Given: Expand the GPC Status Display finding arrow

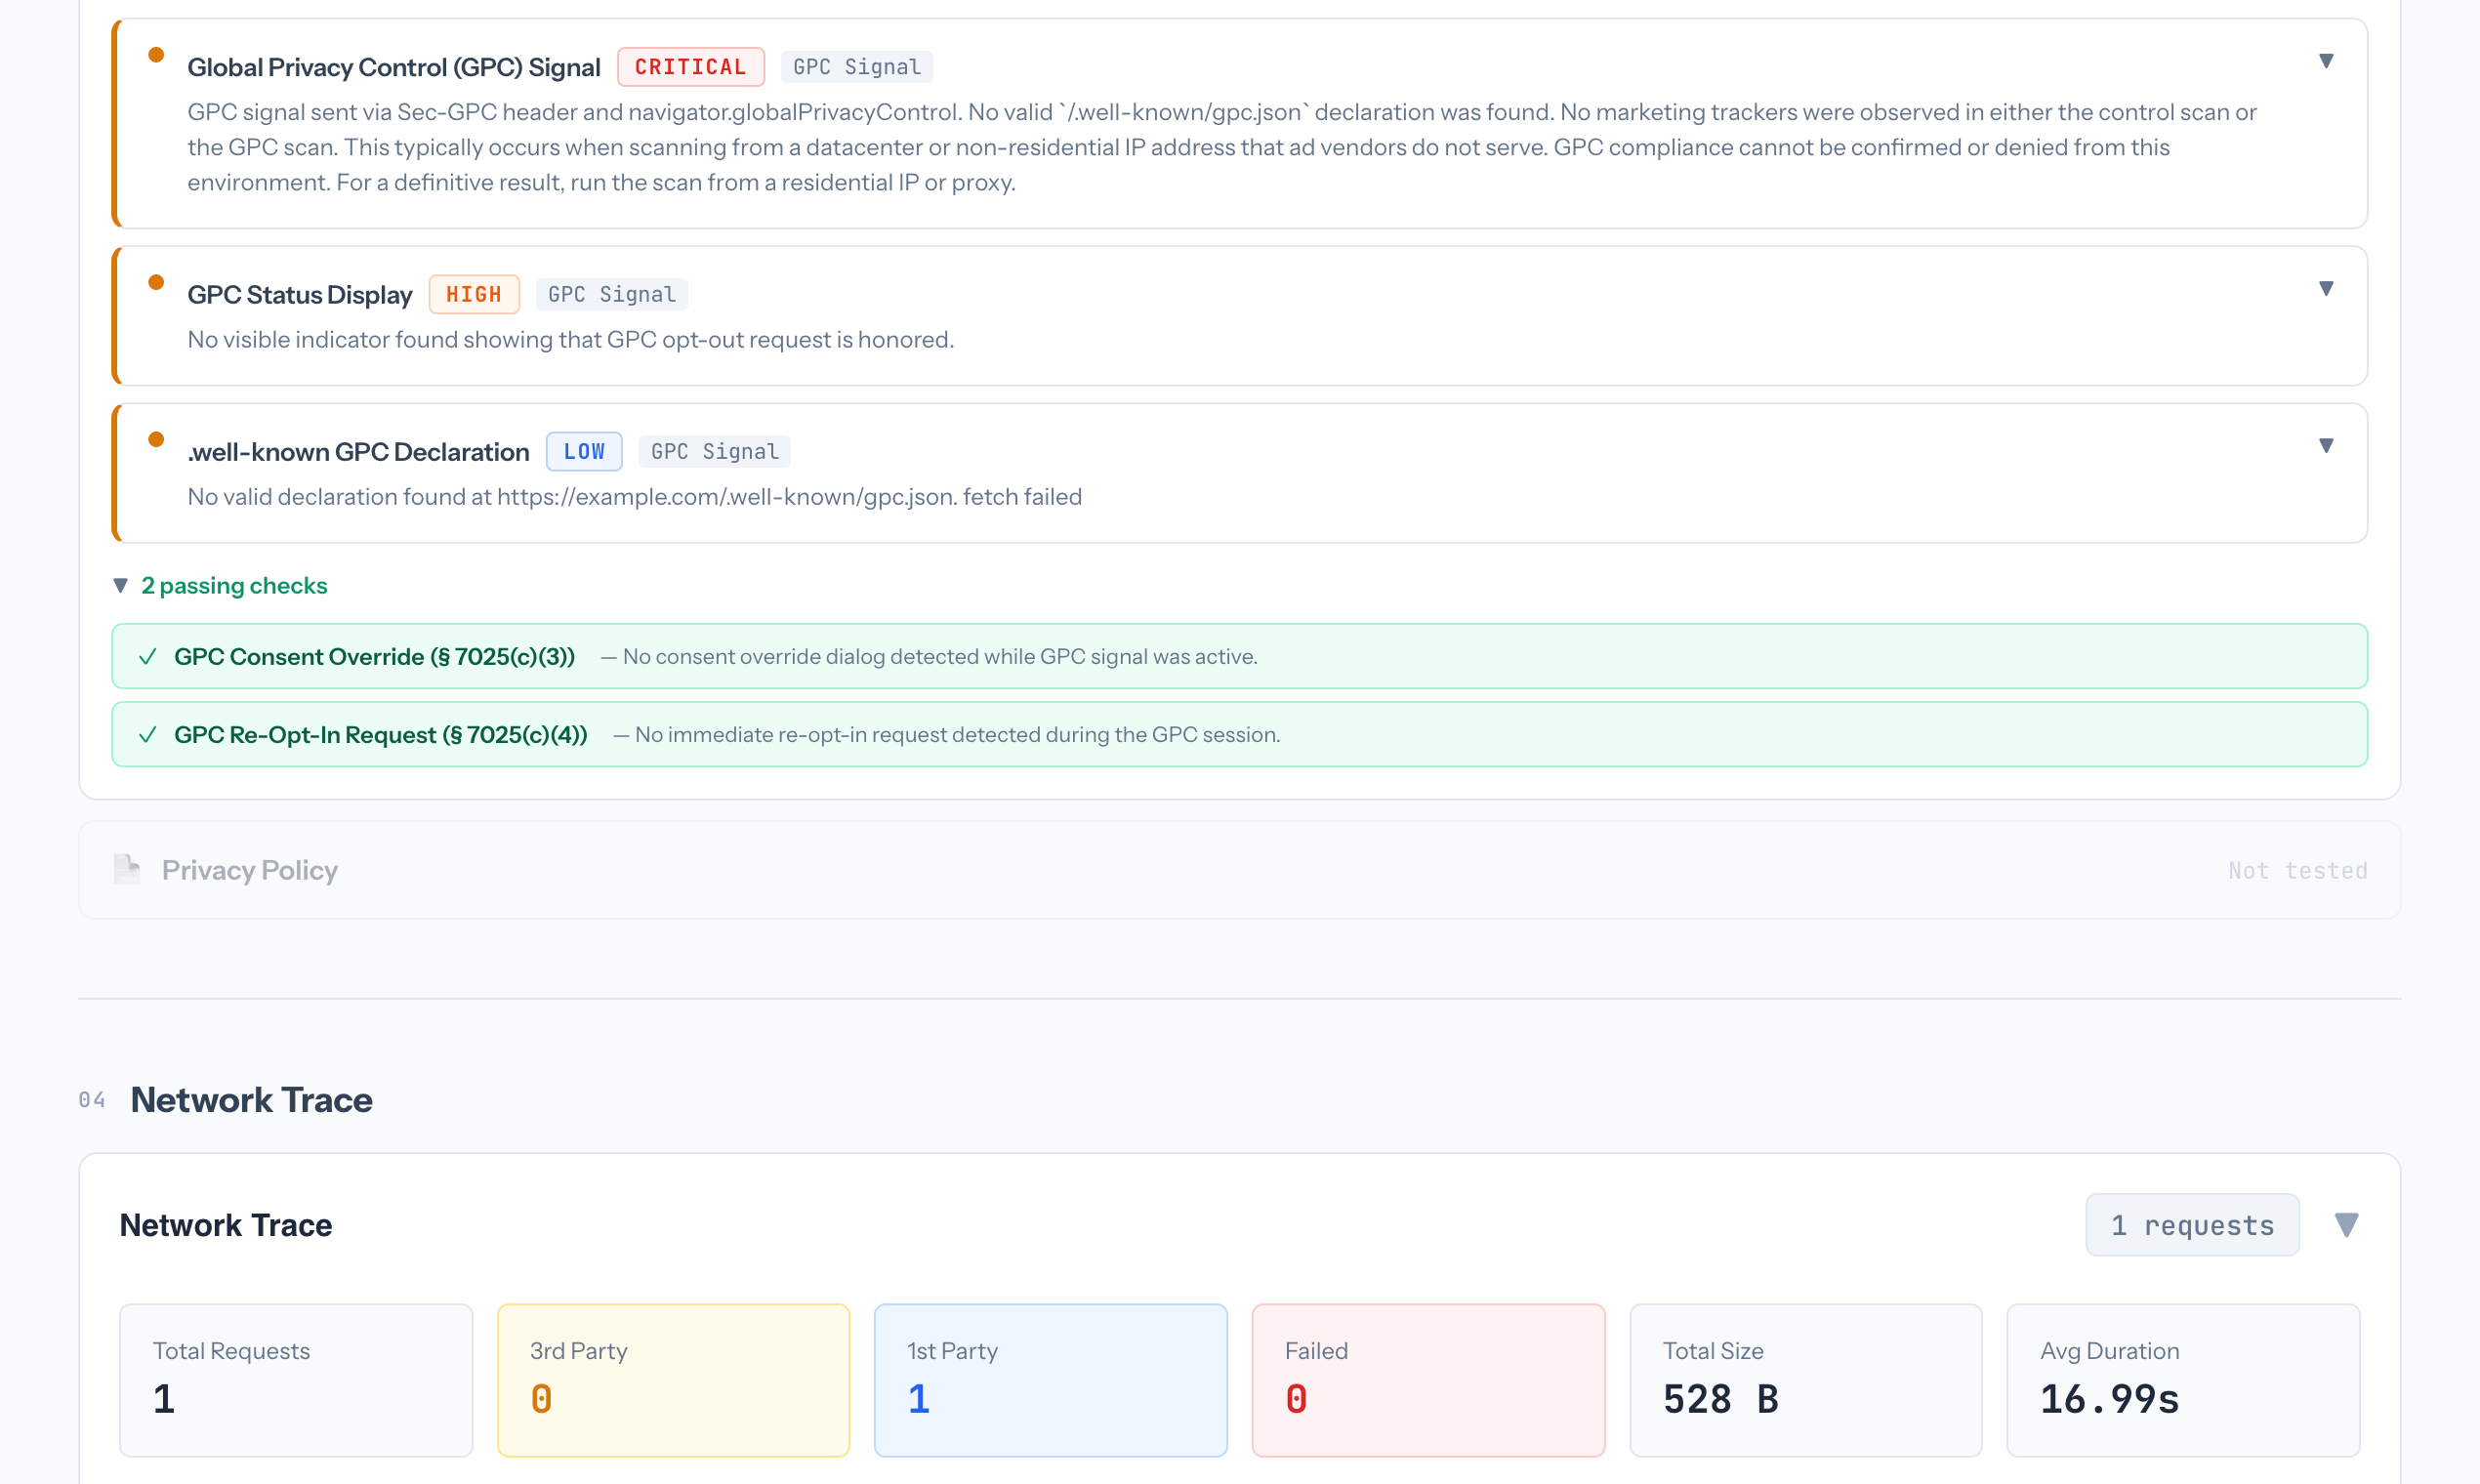Looking at the screenshot, I should point(2326,289).
